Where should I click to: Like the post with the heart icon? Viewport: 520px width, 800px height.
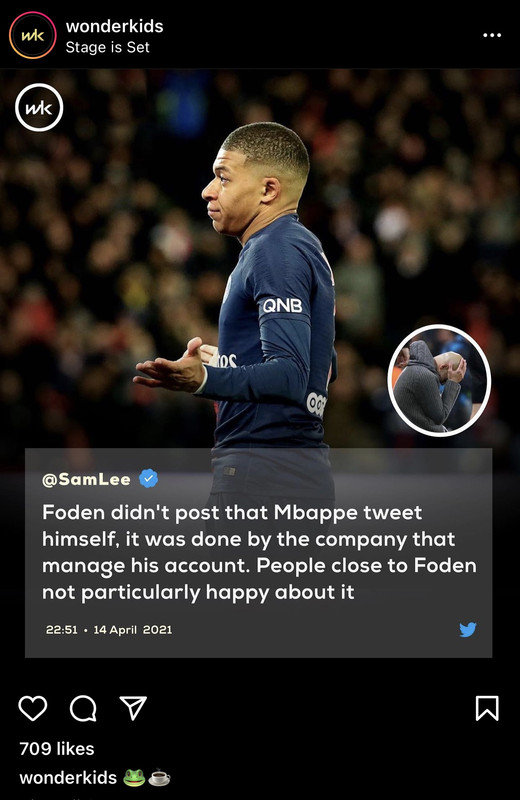click(x=33, y=708)
